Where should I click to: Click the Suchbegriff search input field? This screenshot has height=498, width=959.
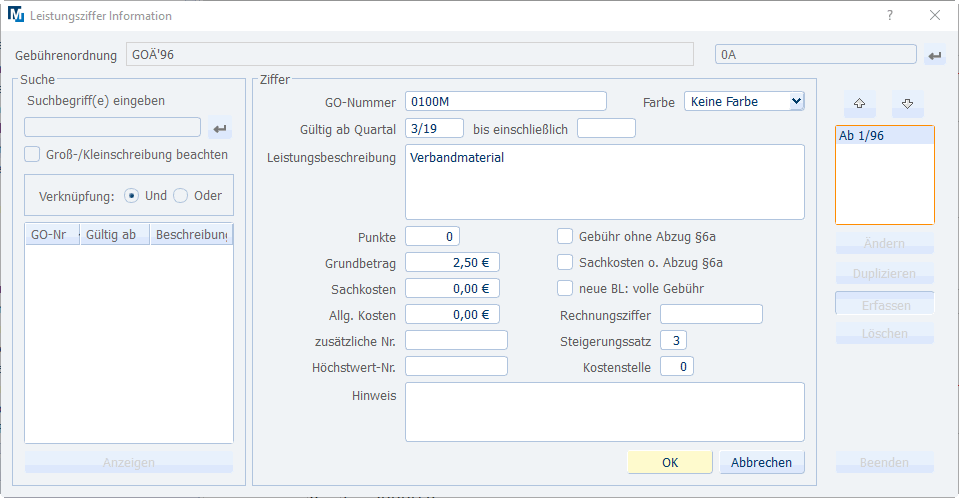coord(113,127)
